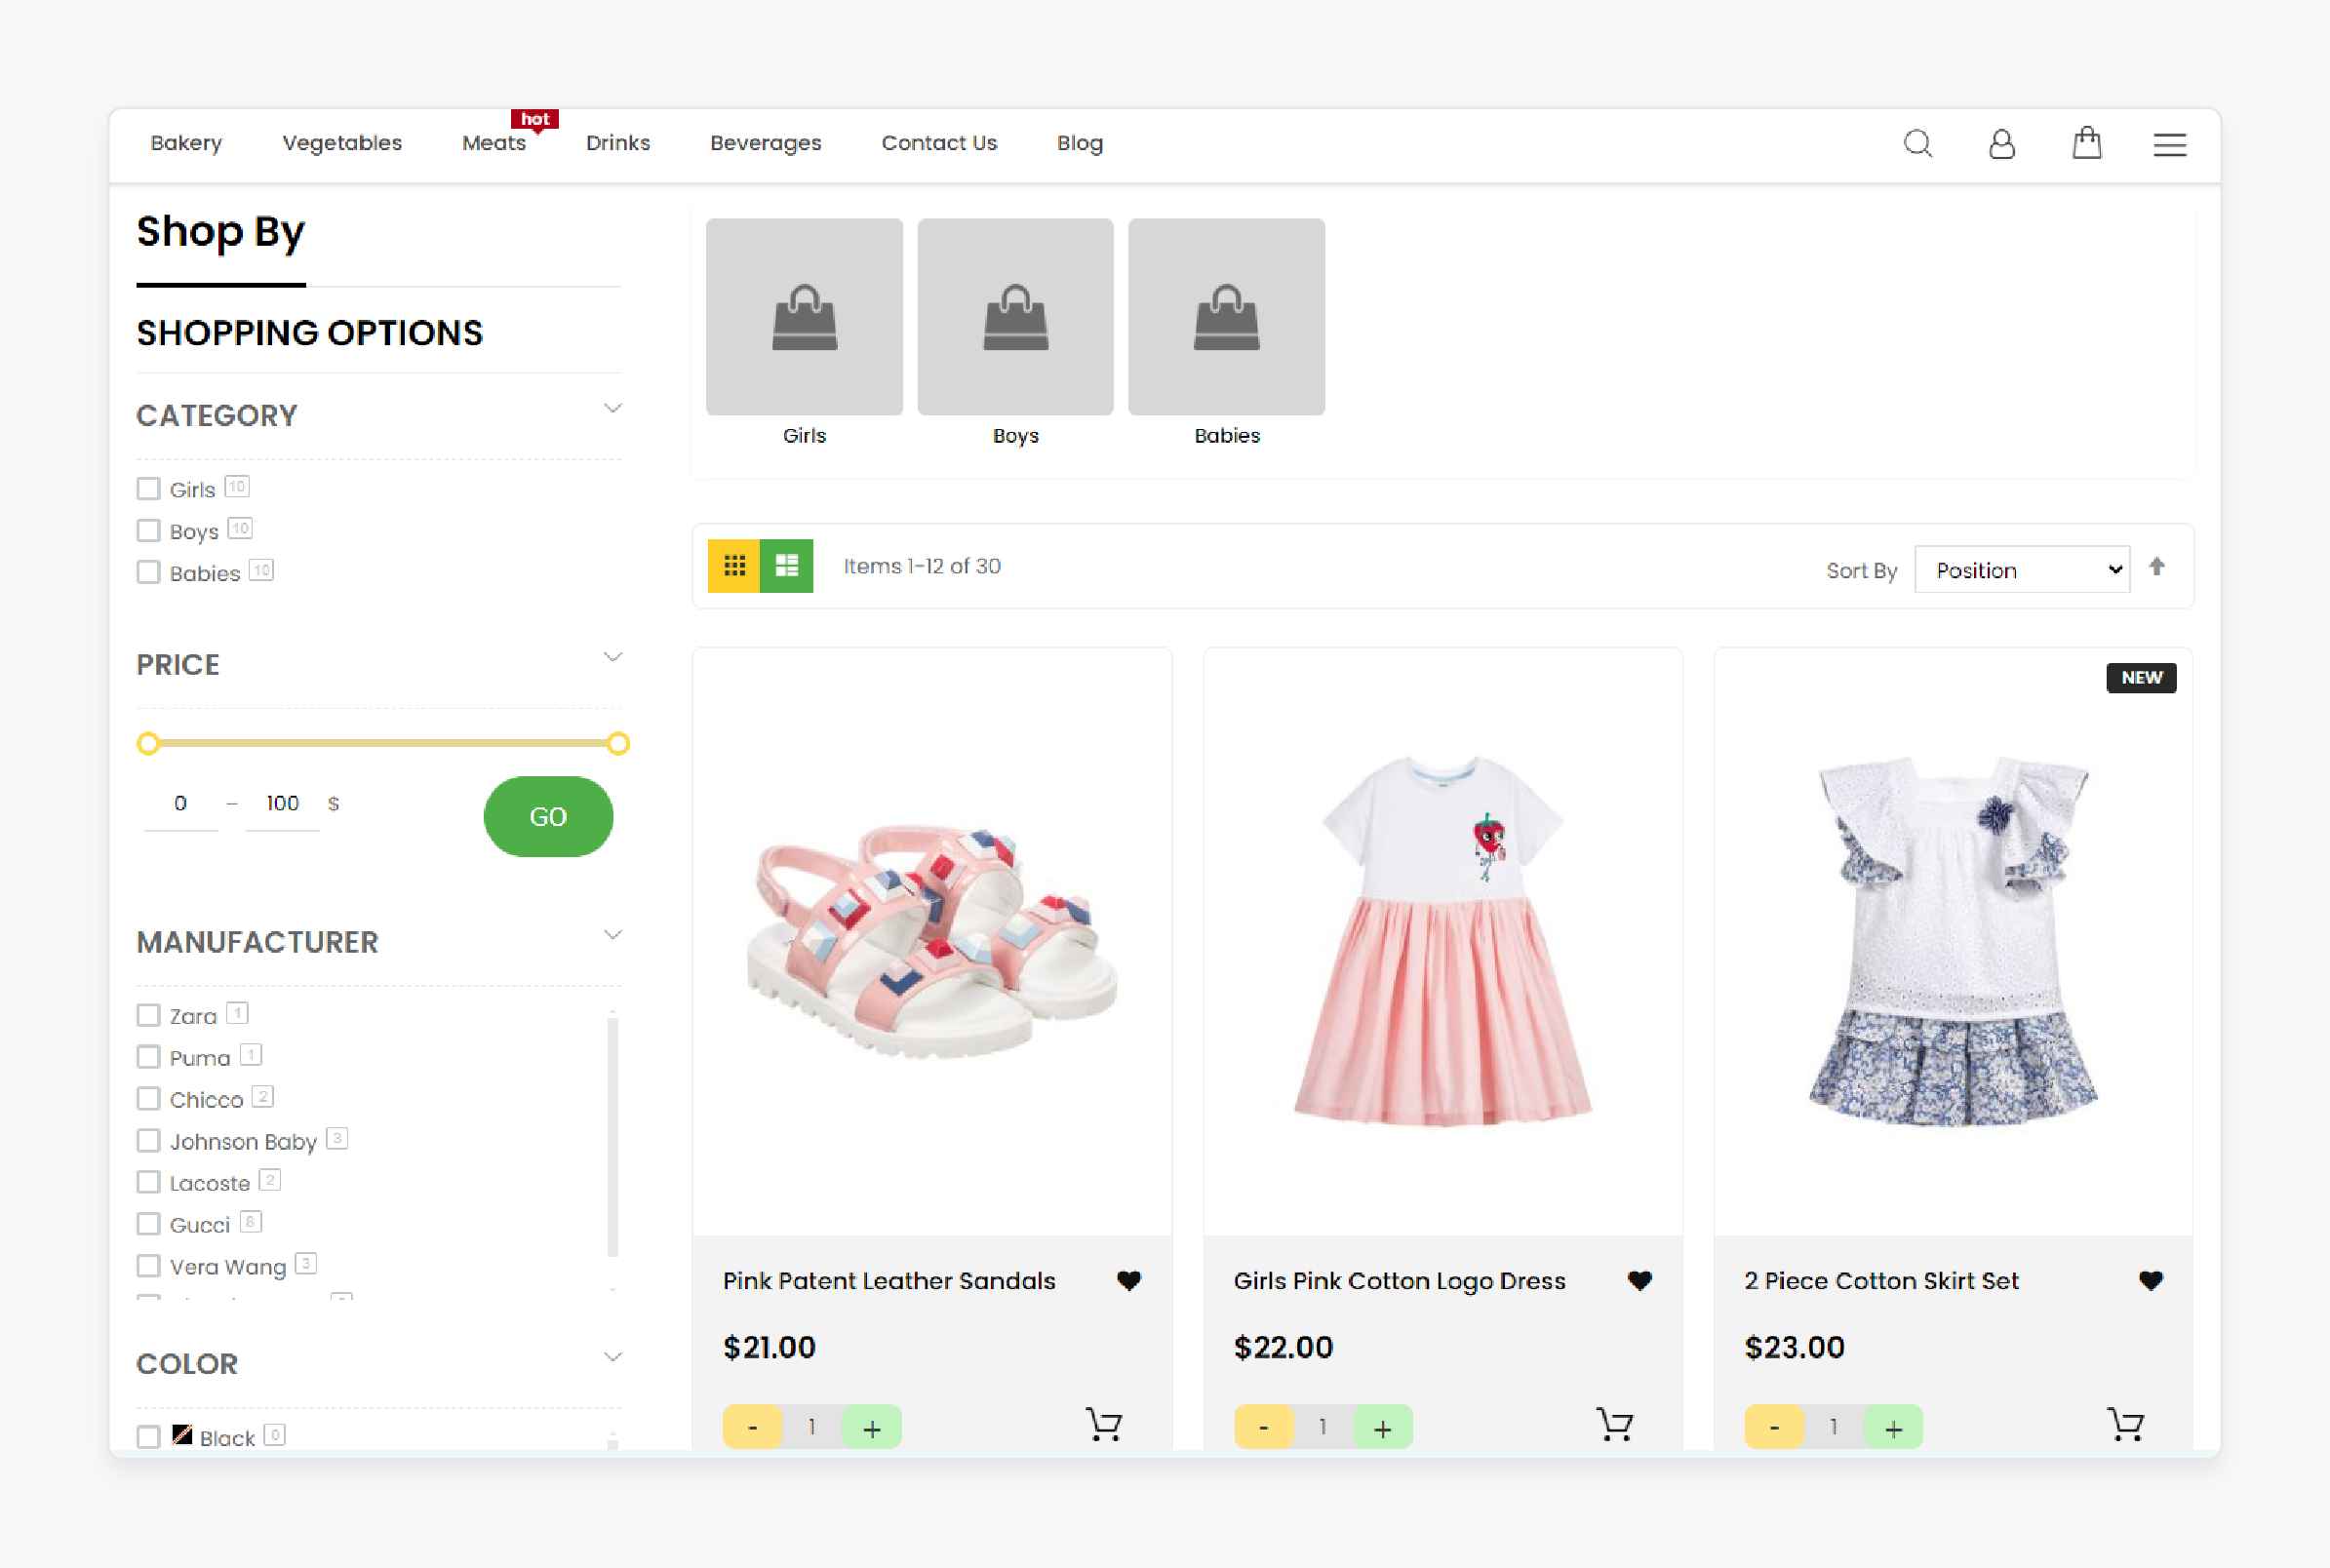Decrease quantity for Pink Patent Leather Sandals
This screenshot has width=2330, height=1568.
coord(753,1427)
